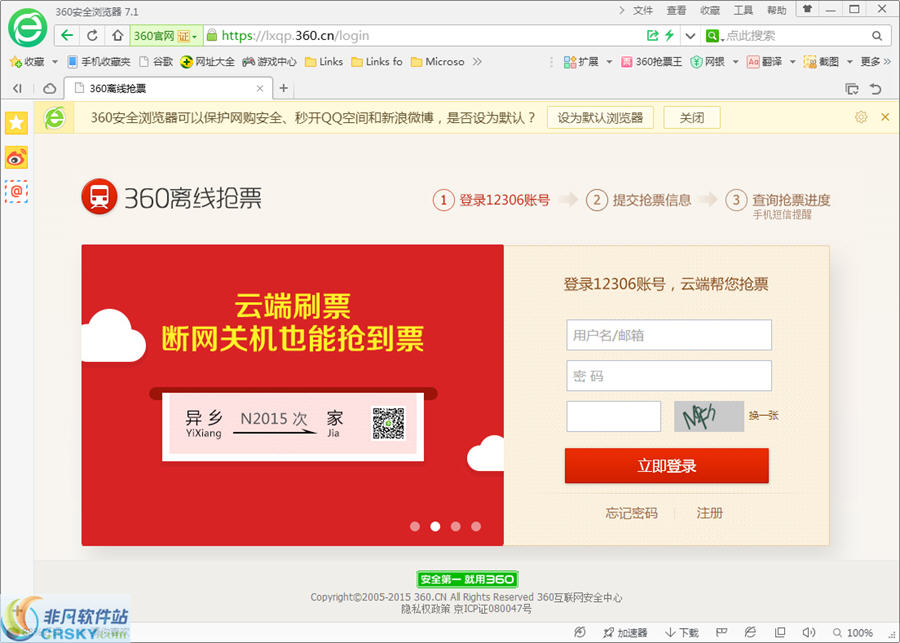Click the 立即登录 login button

click(666, 466)
